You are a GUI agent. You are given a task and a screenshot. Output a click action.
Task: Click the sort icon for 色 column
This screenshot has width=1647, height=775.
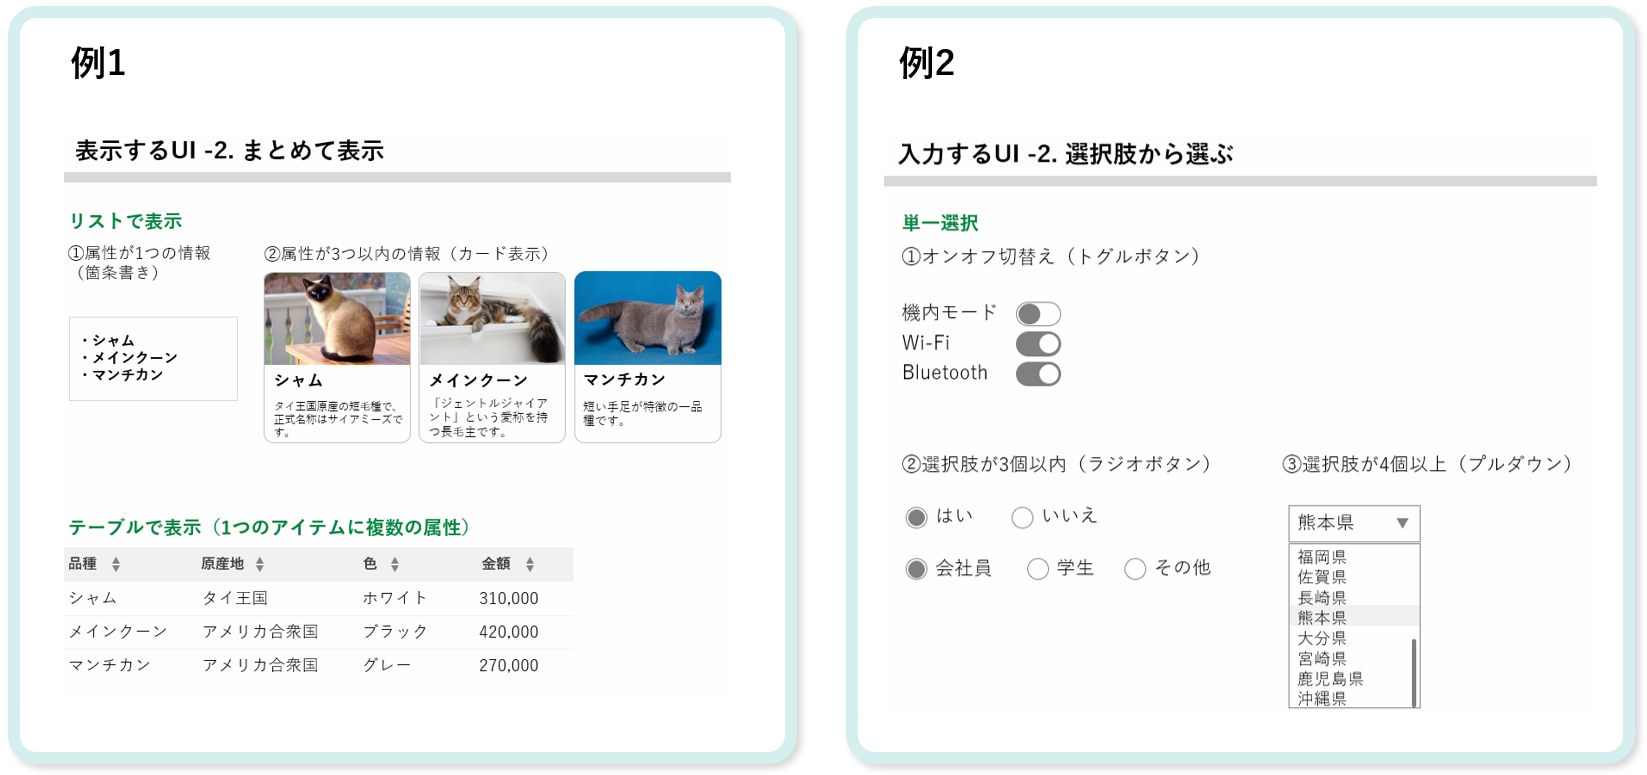(x=395, y=565)
